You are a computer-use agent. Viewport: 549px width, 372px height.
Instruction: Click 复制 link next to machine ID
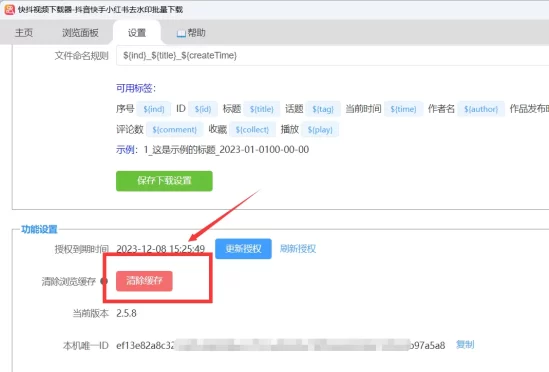click(465, 345)
